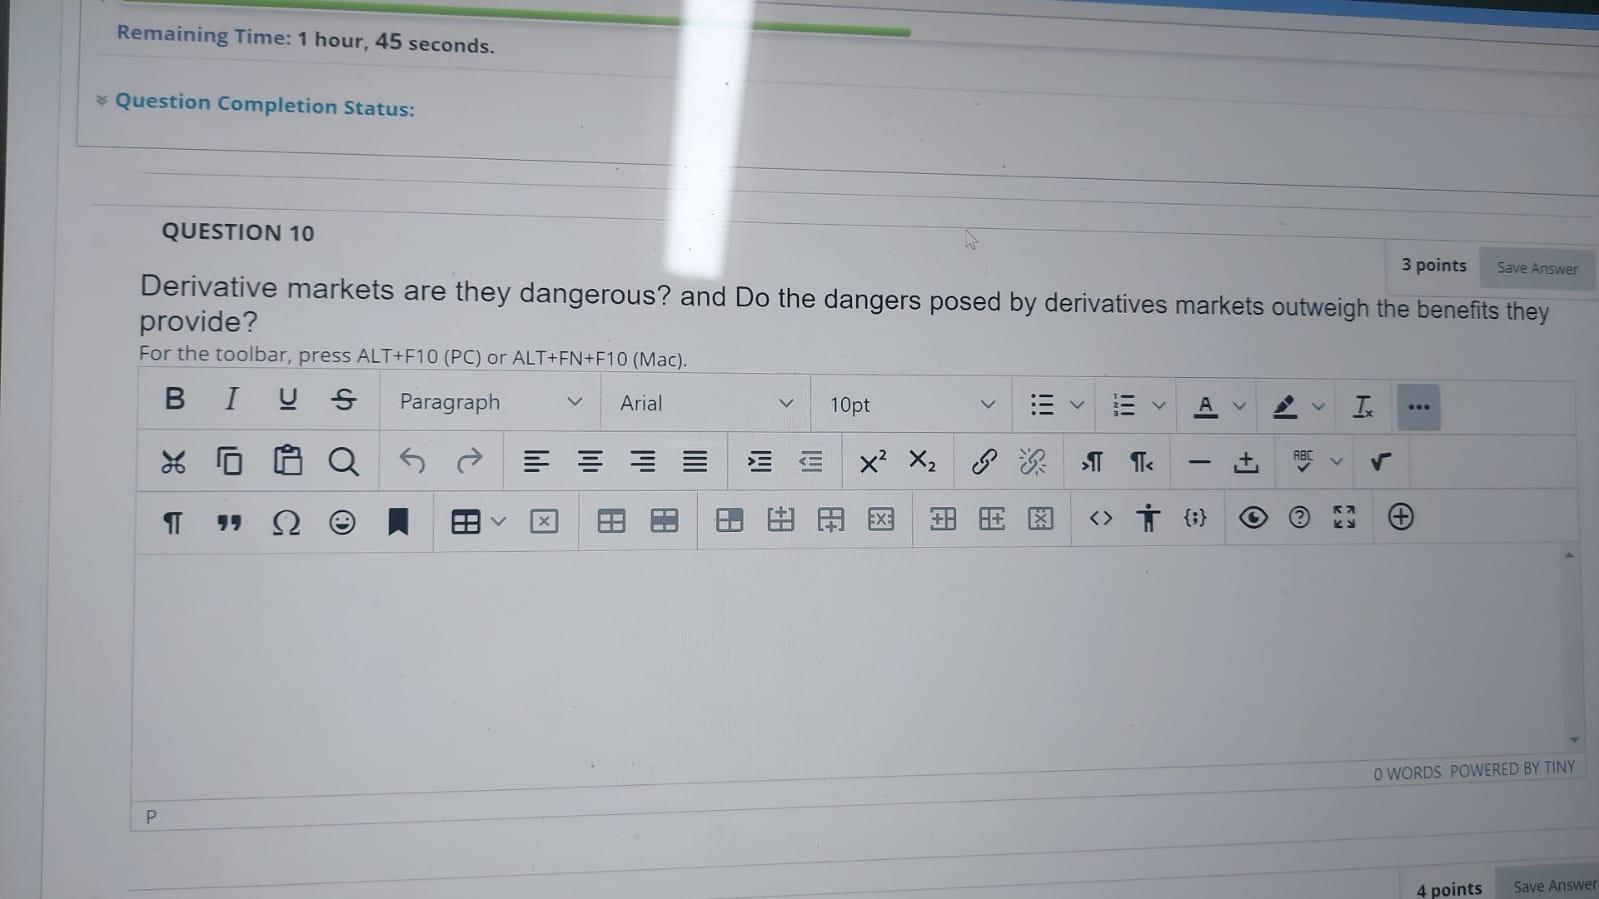Expand the bullet list style options
1599x899 pixels.
click(1077, 405)
